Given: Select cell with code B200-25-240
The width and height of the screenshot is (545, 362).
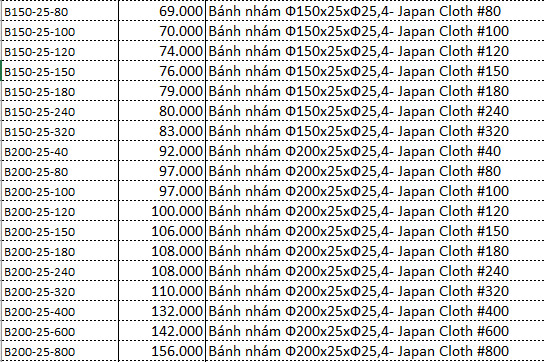Looking at the screenshot, I should tap(60, 271).
